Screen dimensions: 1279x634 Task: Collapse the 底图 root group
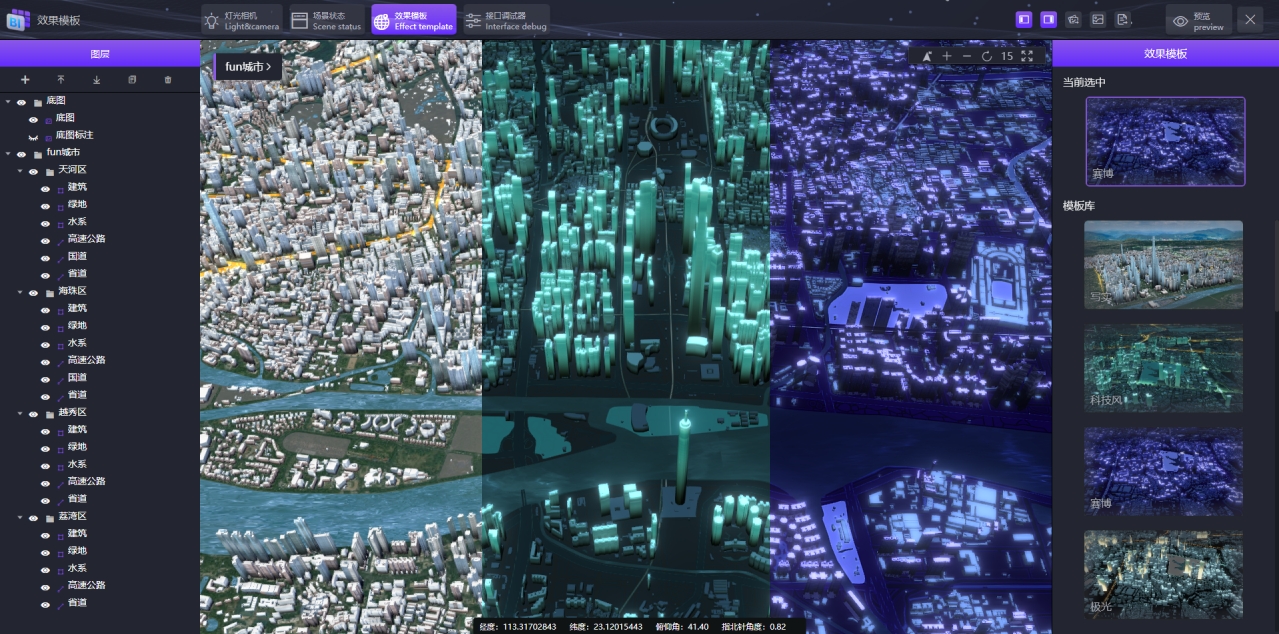pyautogui.click(x=8, y=101)
